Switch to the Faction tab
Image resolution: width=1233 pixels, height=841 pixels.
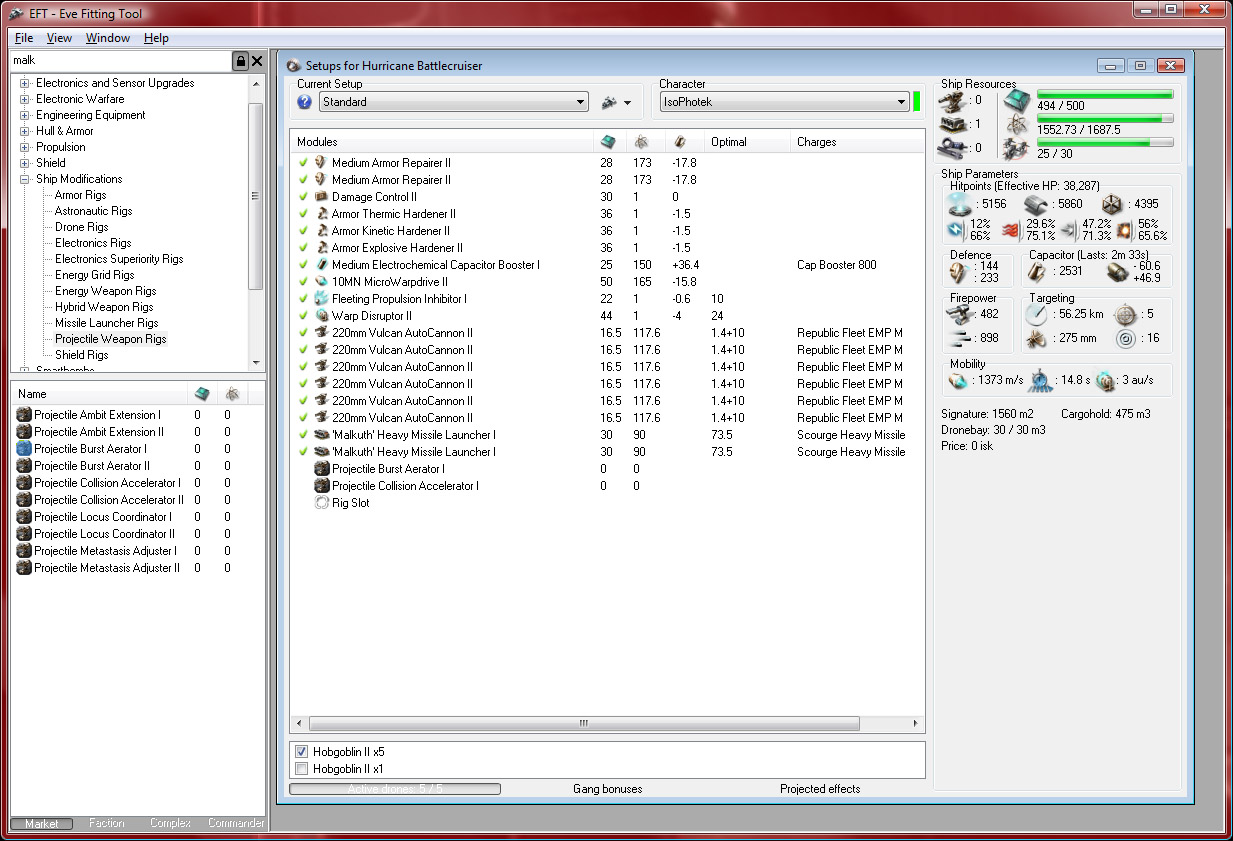pos(106,823)
